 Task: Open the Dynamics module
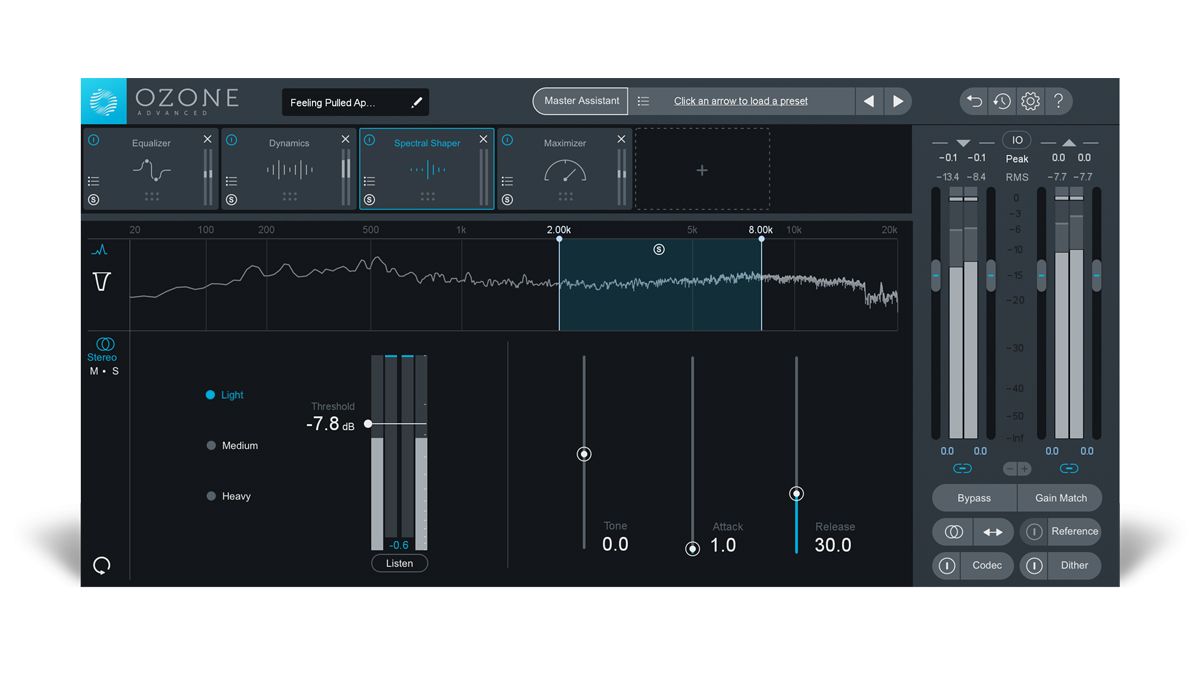pyautogui.click(x=288, y=143)
